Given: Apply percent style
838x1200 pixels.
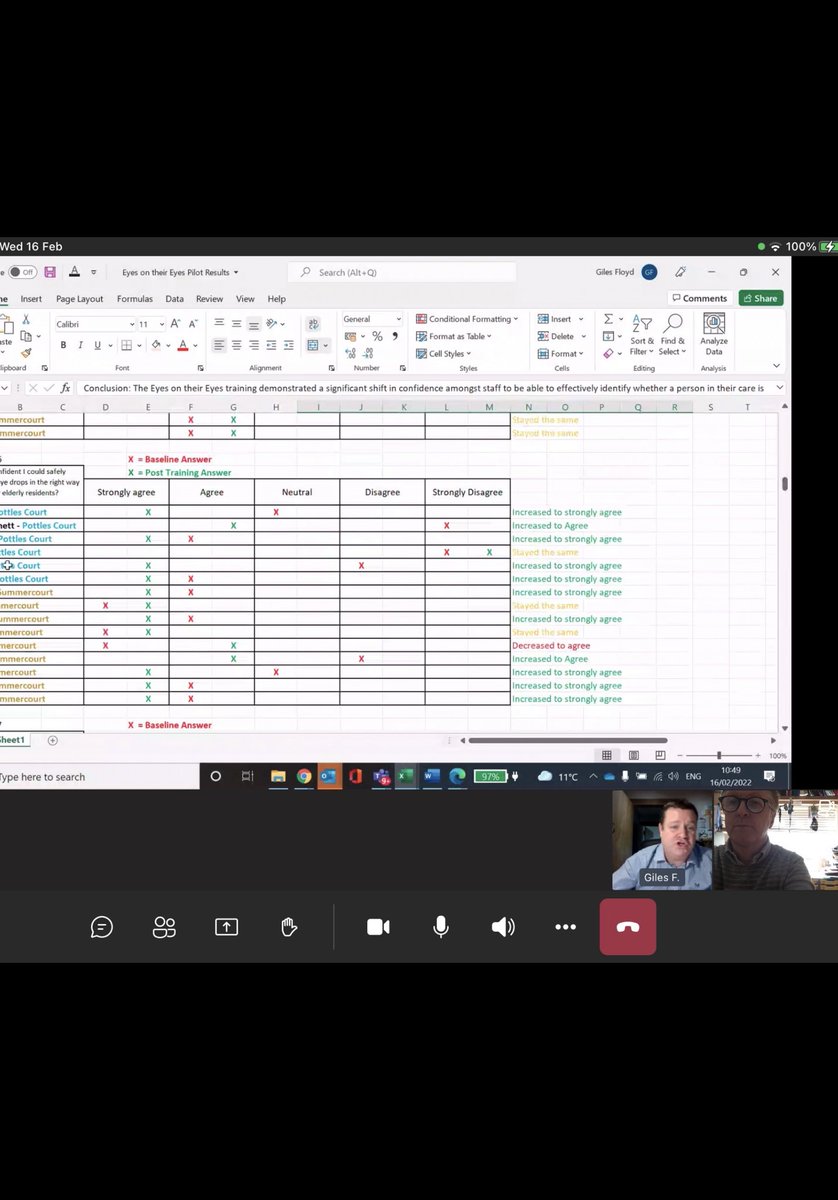Looking at the screenshot, I should (377, 336).
